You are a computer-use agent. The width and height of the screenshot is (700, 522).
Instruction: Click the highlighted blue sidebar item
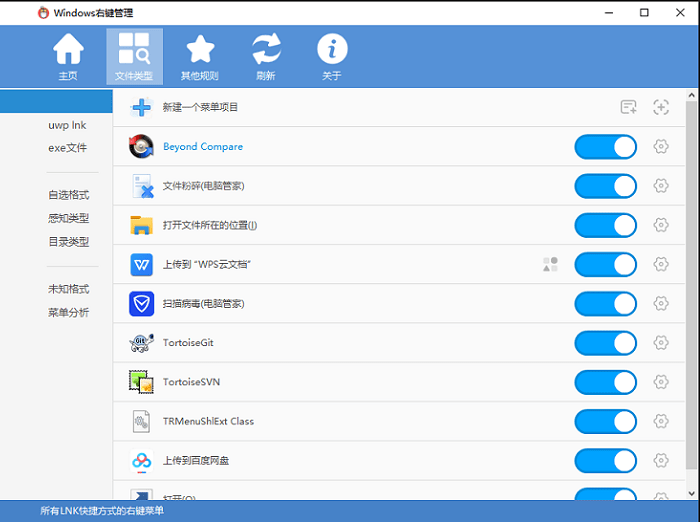pyautogui.click(x=56, y=101)
